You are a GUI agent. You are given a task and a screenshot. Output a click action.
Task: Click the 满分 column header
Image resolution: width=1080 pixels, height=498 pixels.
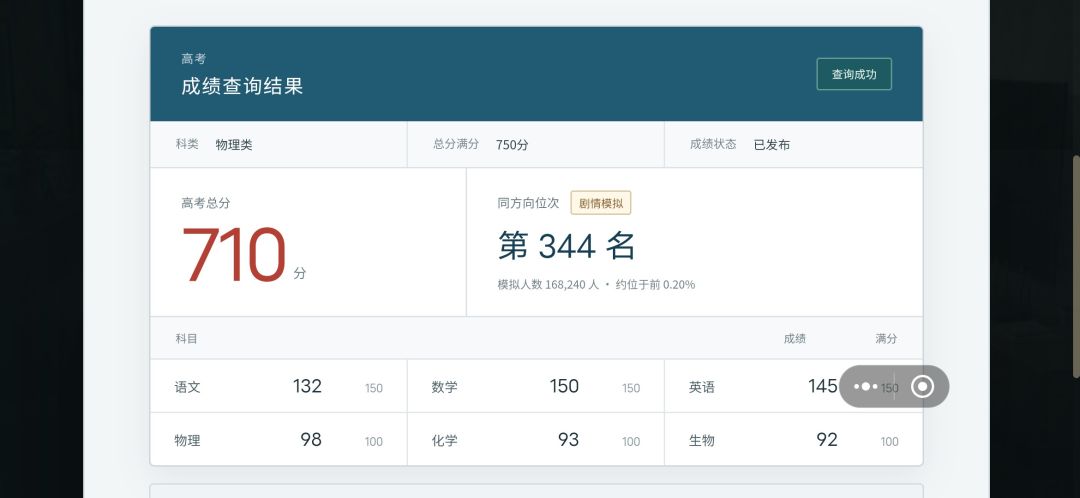[886, 339]
